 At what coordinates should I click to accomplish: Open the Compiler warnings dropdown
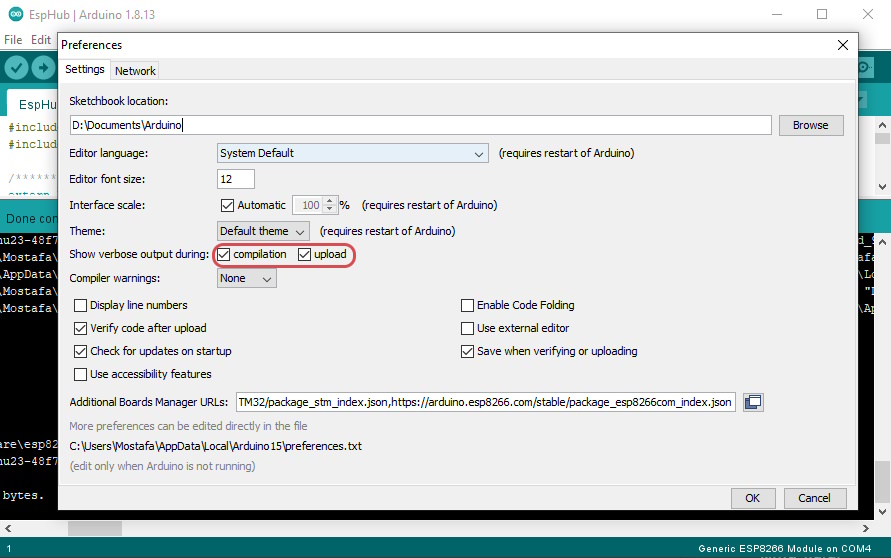point(247,278)
